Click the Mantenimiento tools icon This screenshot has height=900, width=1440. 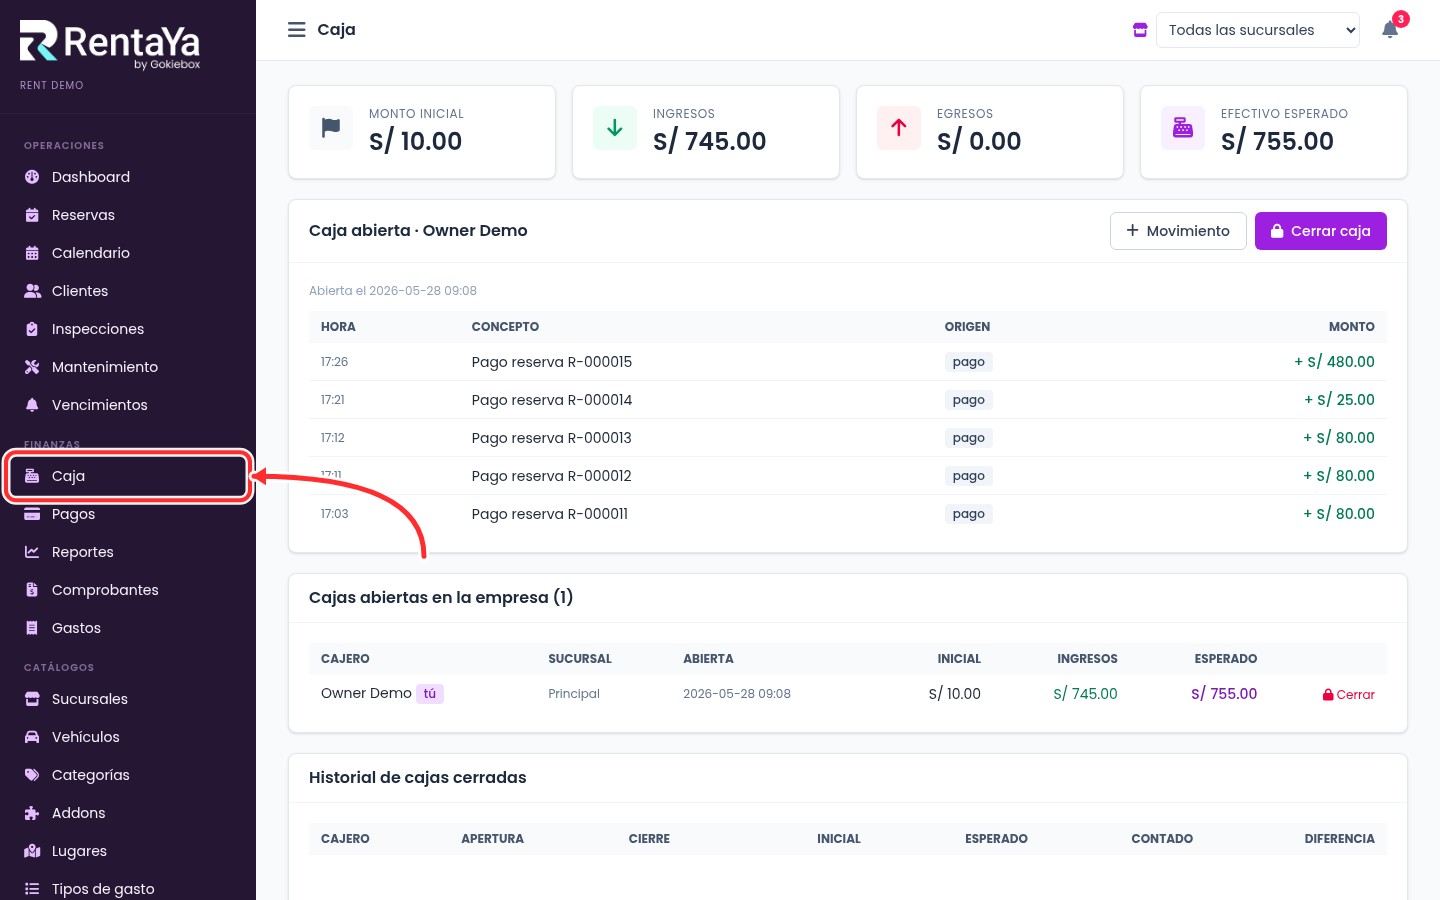point(32,367)
